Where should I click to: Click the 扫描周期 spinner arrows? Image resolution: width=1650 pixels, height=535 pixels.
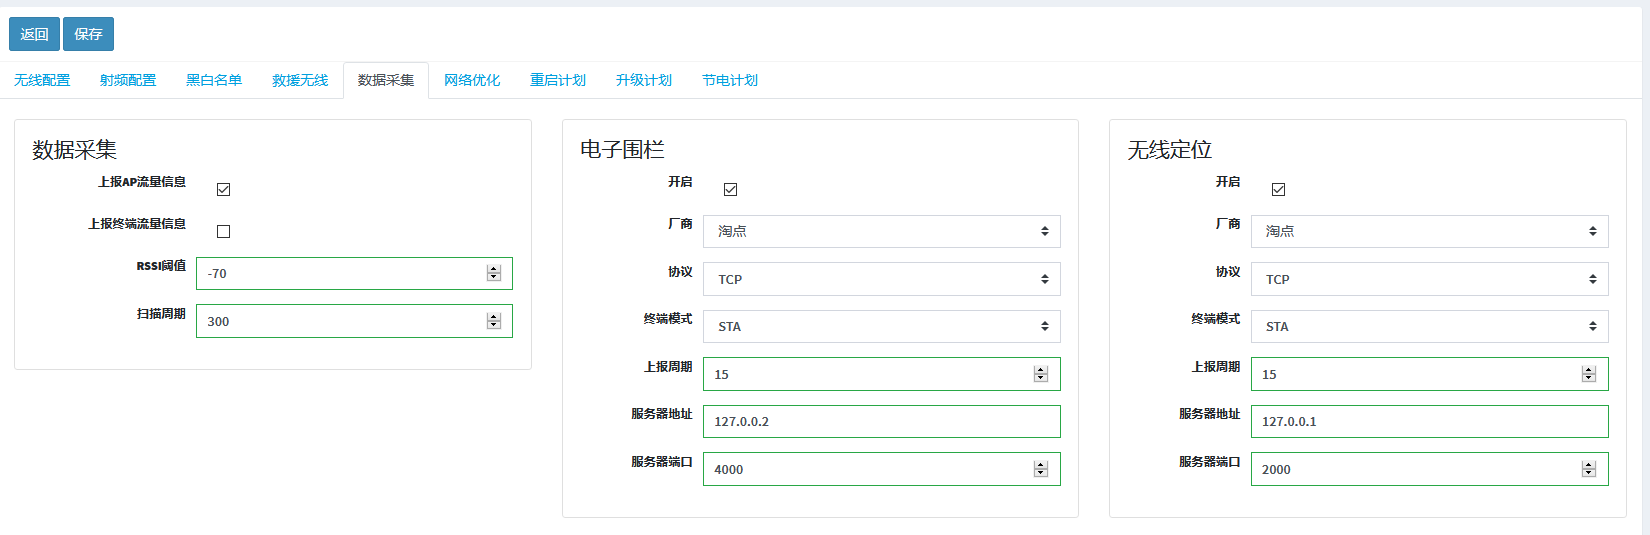(x=494, y=321)
